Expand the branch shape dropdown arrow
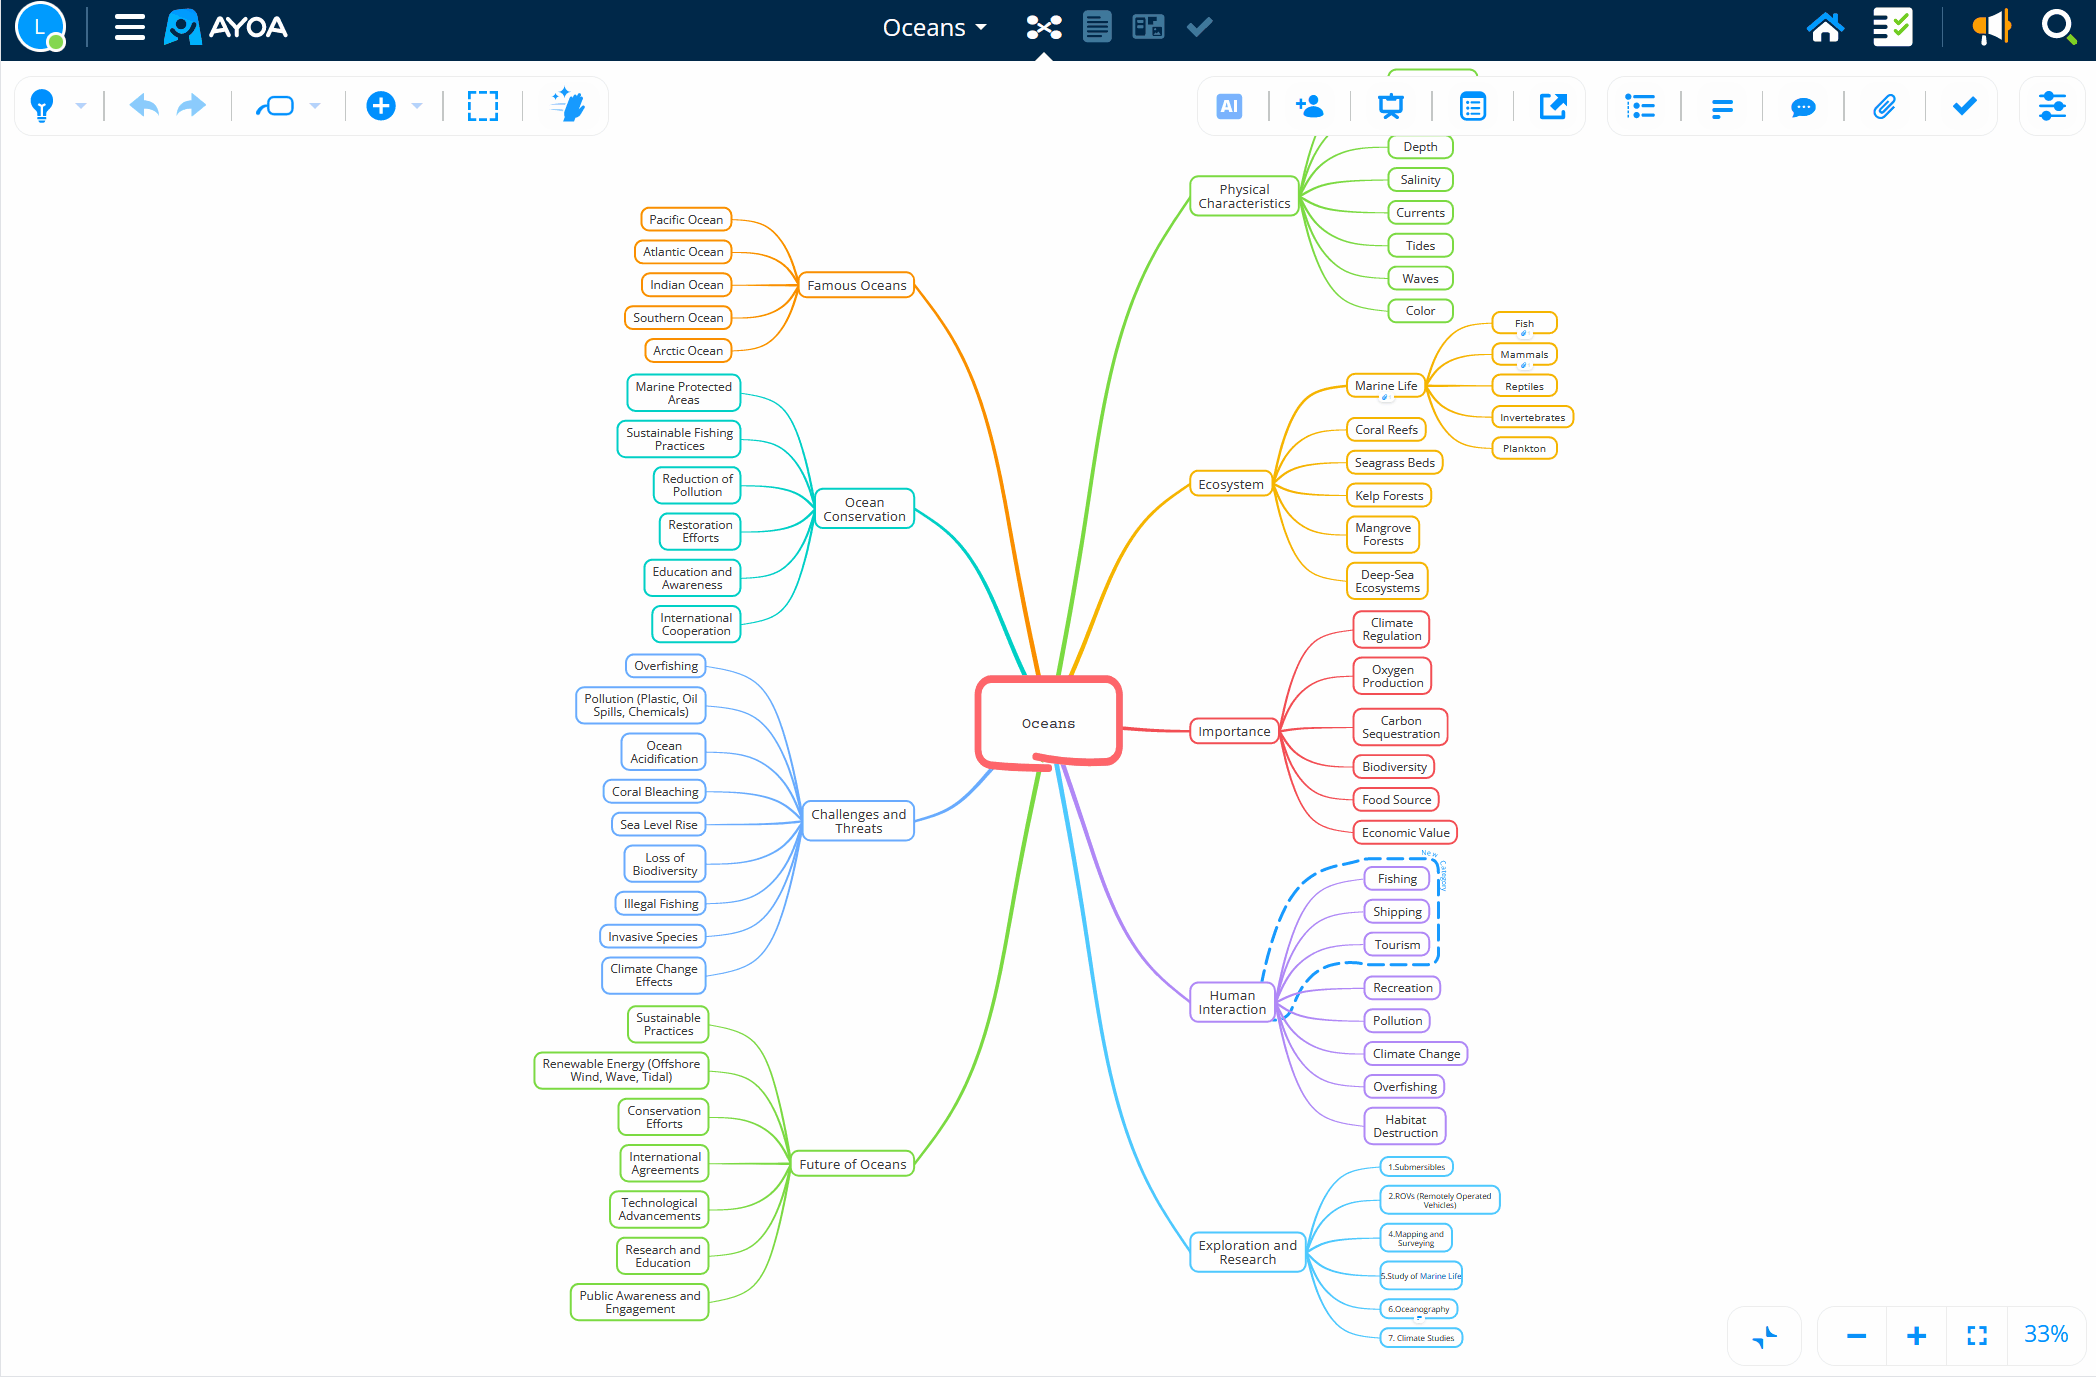This screenshot has height=1377, width=2096. click(x=315, y=106)
